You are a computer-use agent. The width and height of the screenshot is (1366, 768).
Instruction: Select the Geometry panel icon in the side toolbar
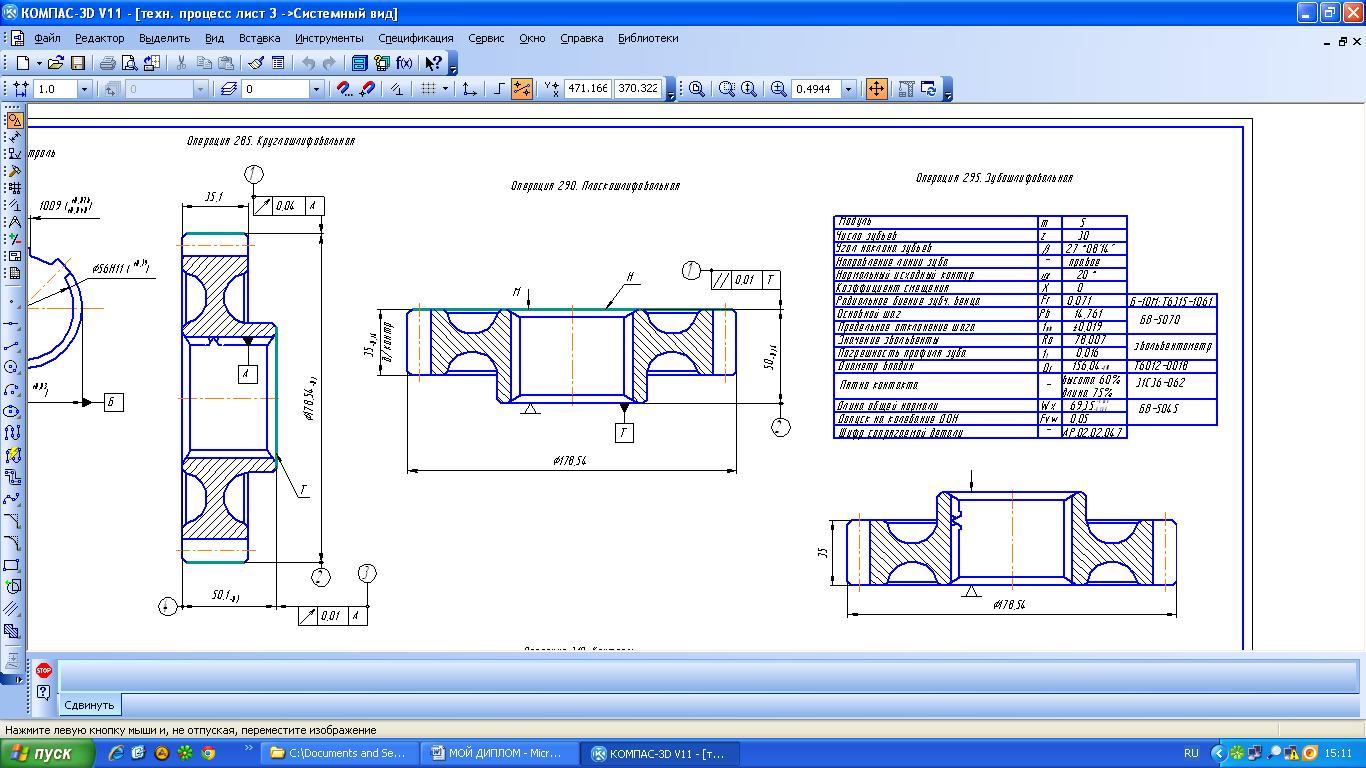14,120
